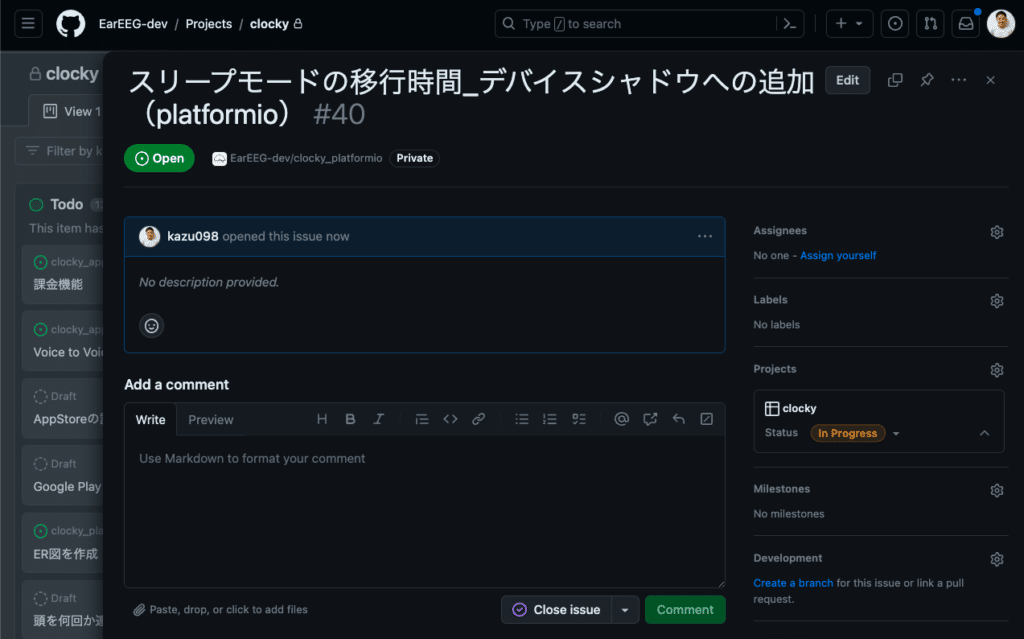This screenshot has height=639, width=1024.
Task: Copy issue link icon next to Edit
Action: tap(895, 80)
